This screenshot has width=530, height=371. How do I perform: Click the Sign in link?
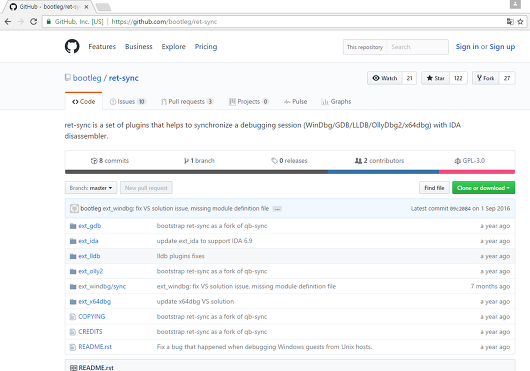point(467,47)
